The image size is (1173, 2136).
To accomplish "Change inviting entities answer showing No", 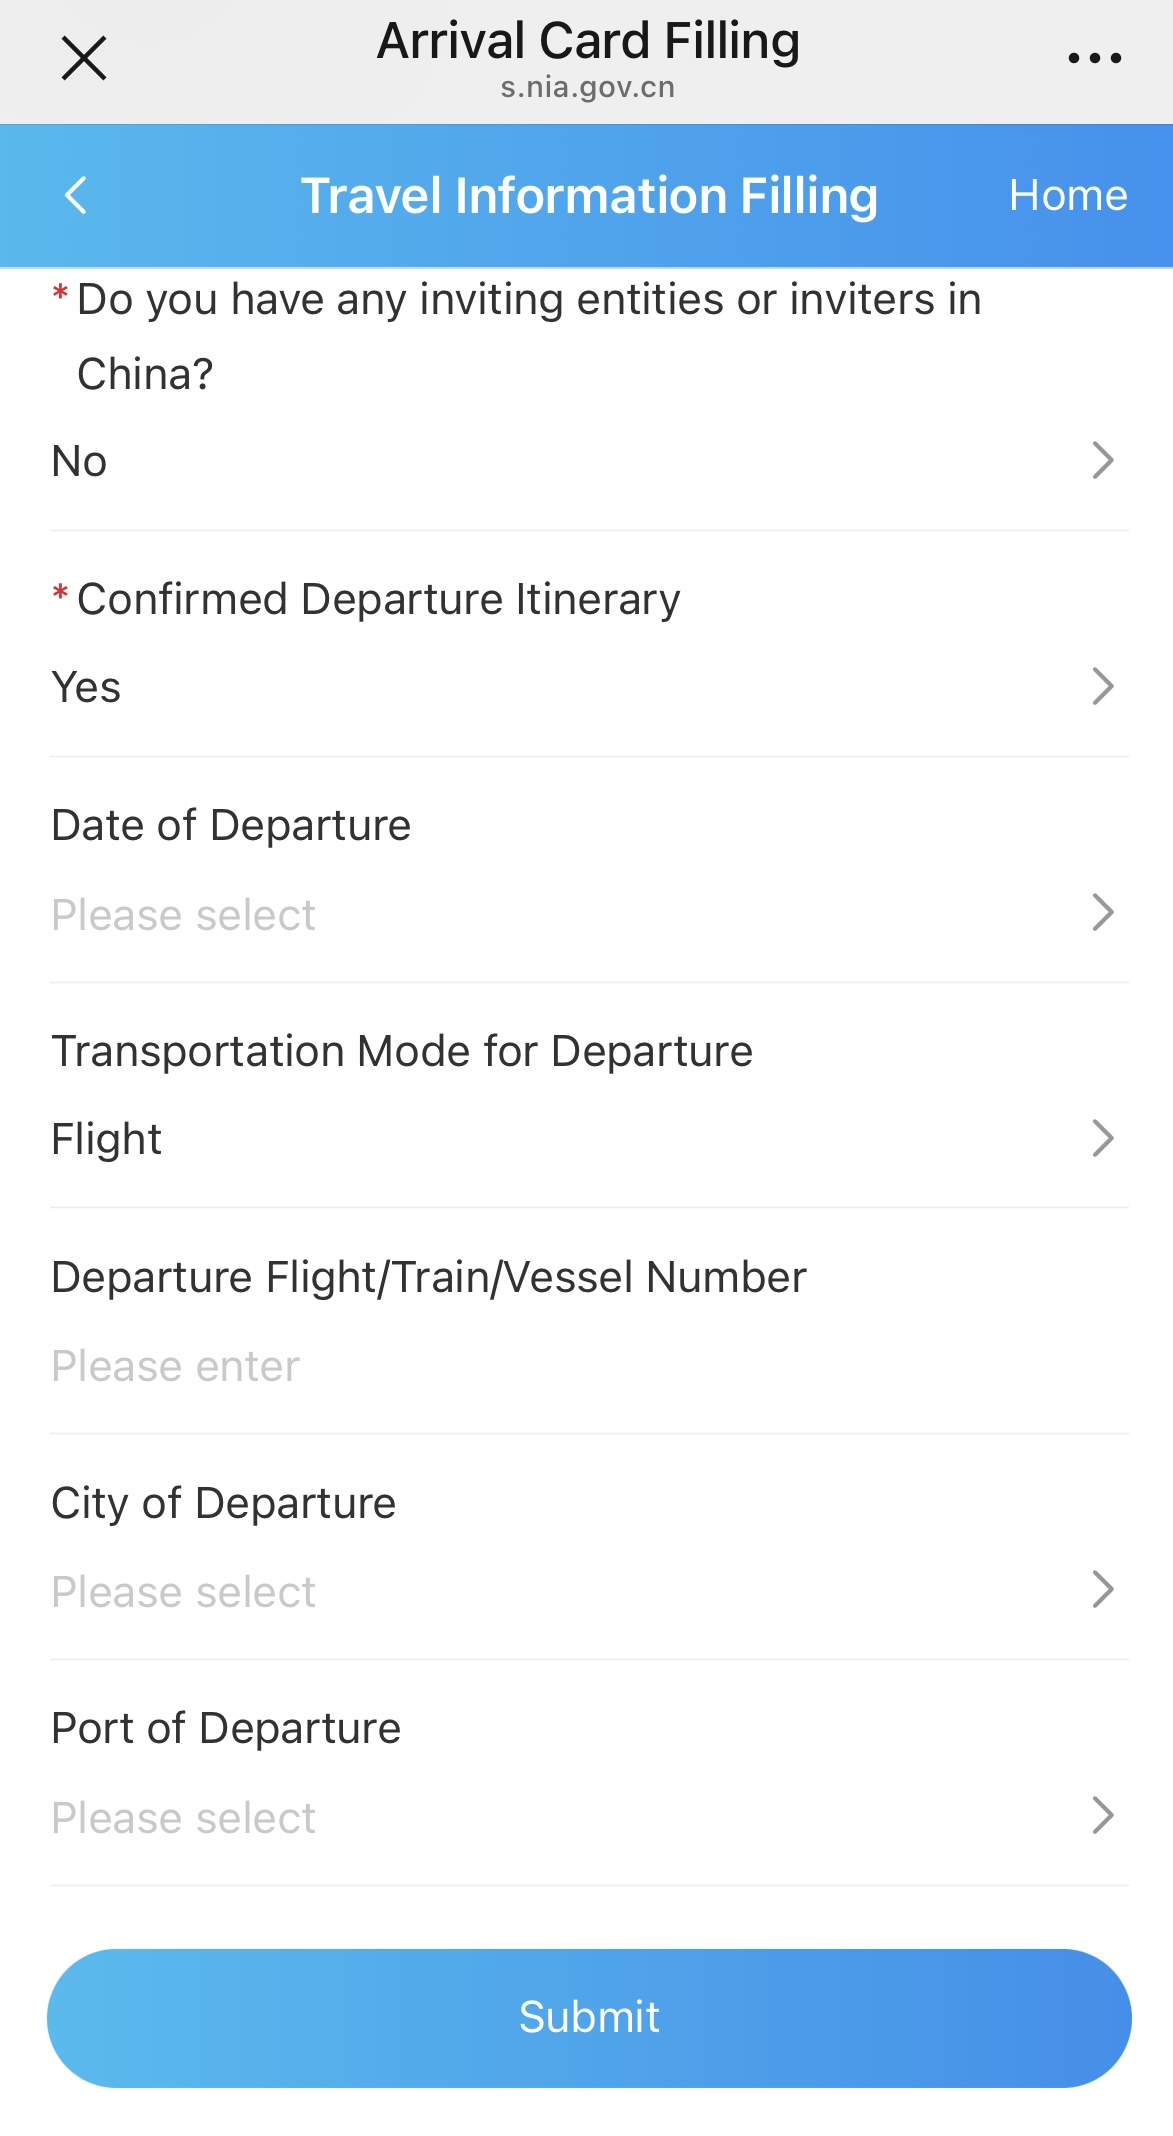I will (589, 461).
